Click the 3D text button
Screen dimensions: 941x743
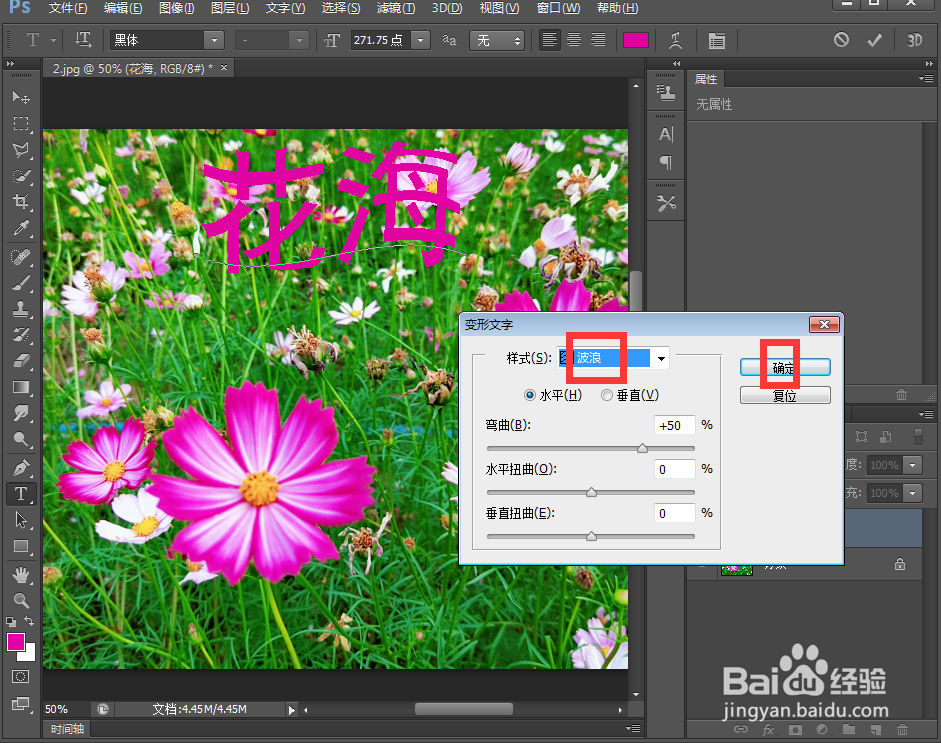pyautogui.click(x=915, y=40)
